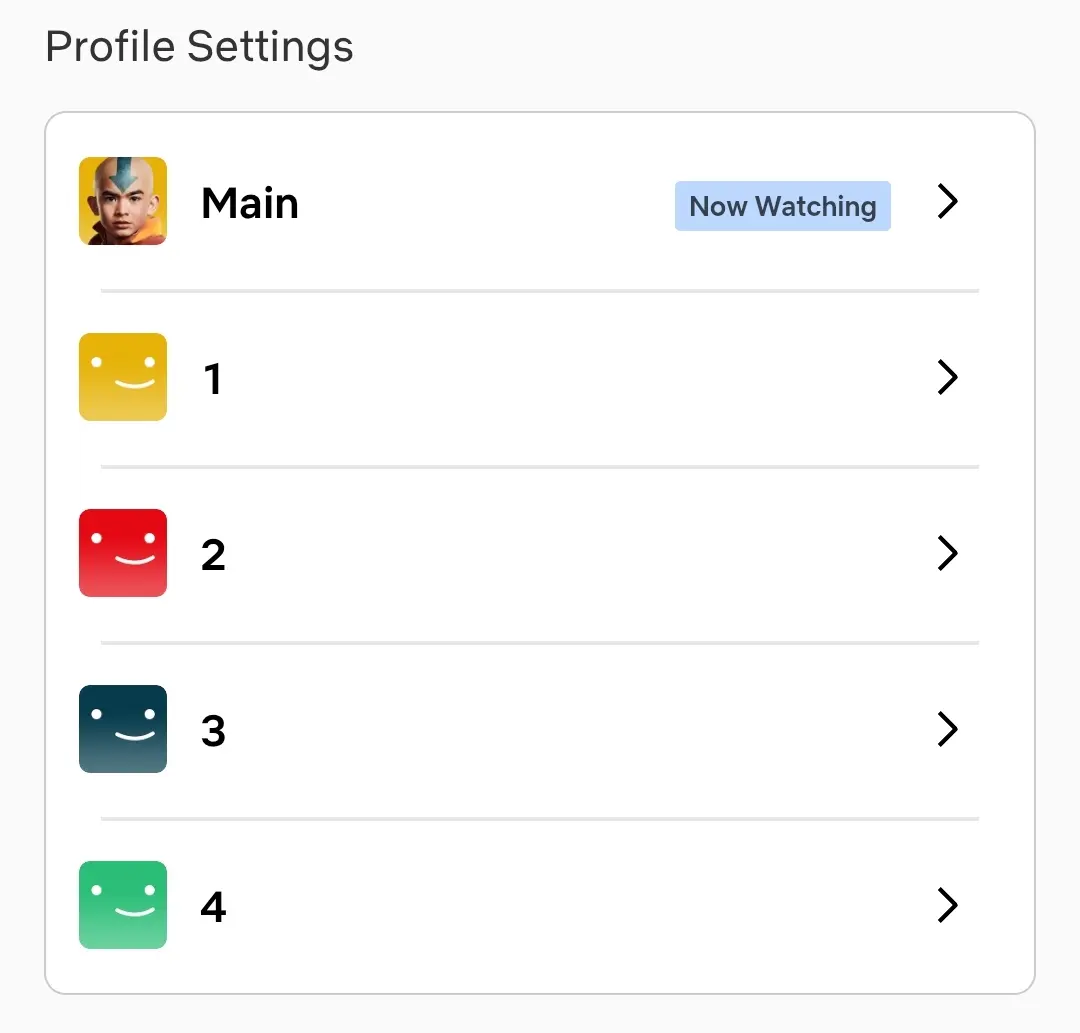The width and height of the screenshot is (1080, 1033).
Task: Open profile 3 using its right arrow
Action: pos(948,729)
